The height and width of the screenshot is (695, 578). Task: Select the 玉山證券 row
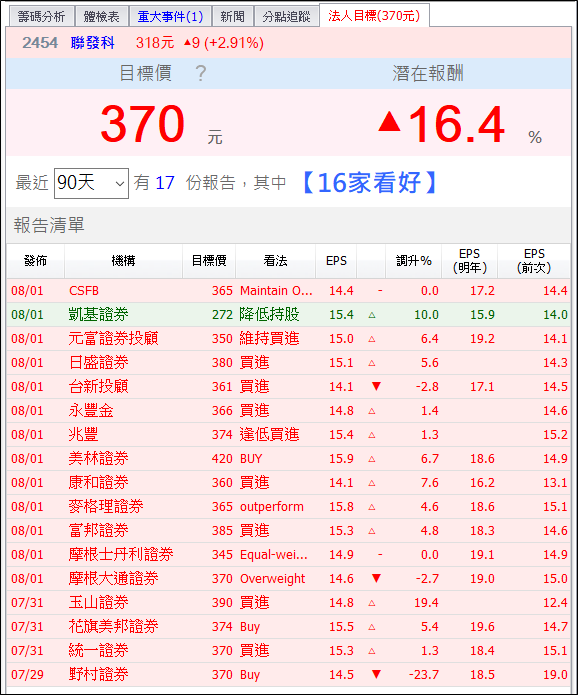[289, 602]
